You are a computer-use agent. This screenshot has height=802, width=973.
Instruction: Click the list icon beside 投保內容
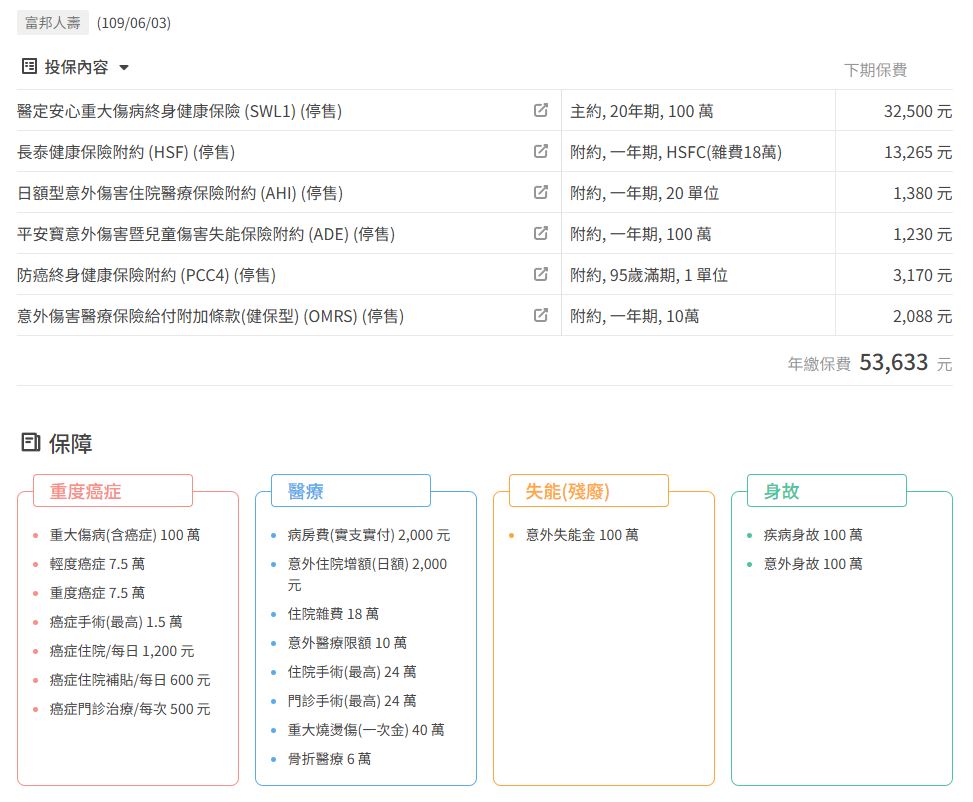click(x=29, y=67)
